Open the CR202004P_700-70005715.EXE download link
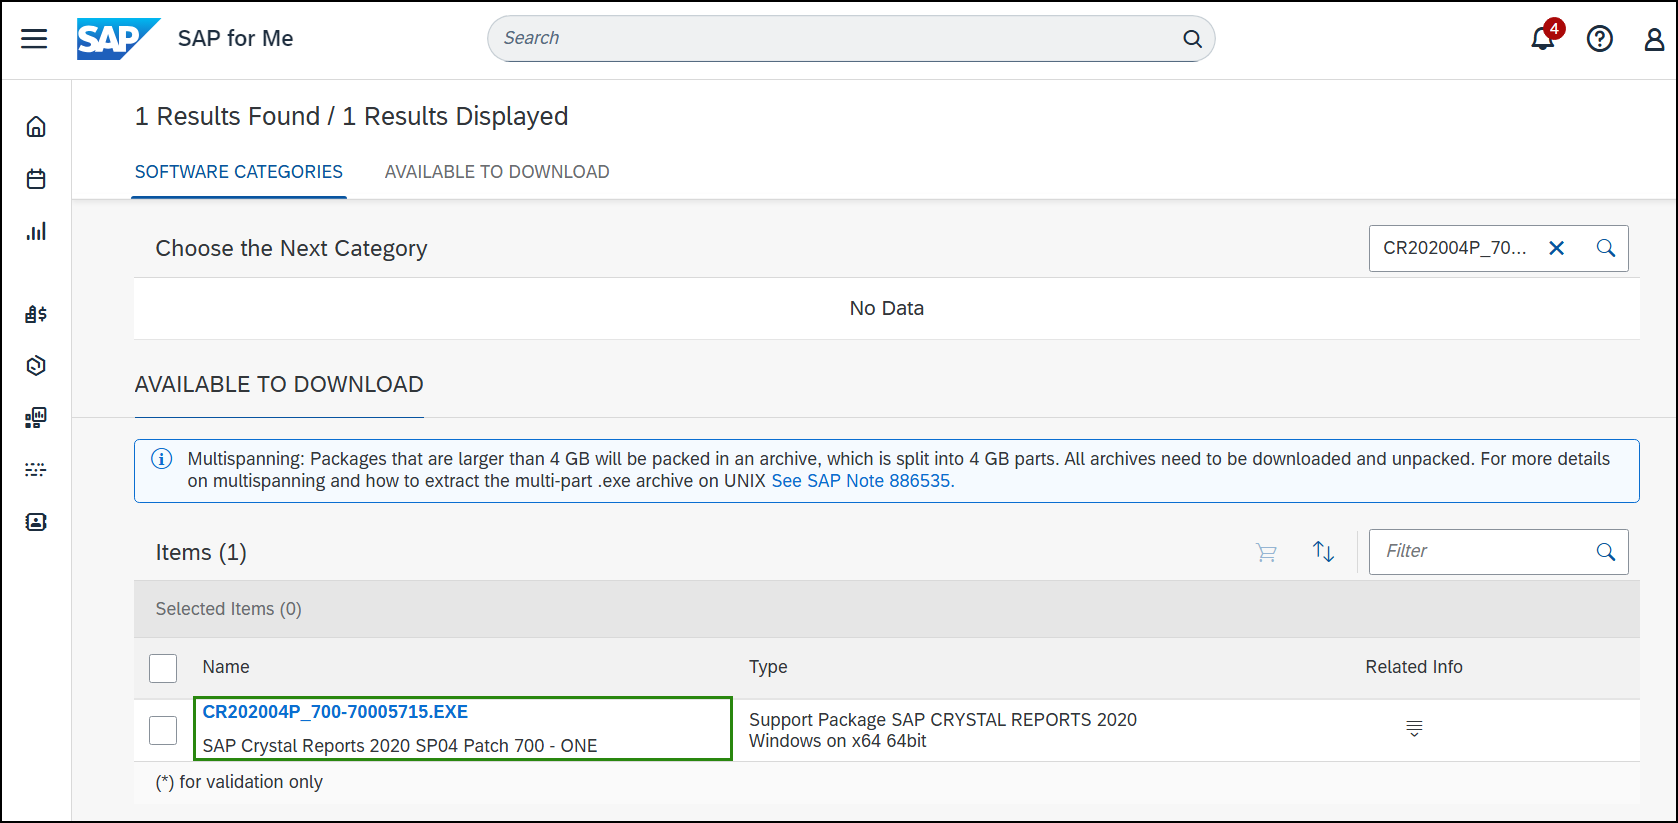This screenshot has width=1678, height=823. click(335, 712)
